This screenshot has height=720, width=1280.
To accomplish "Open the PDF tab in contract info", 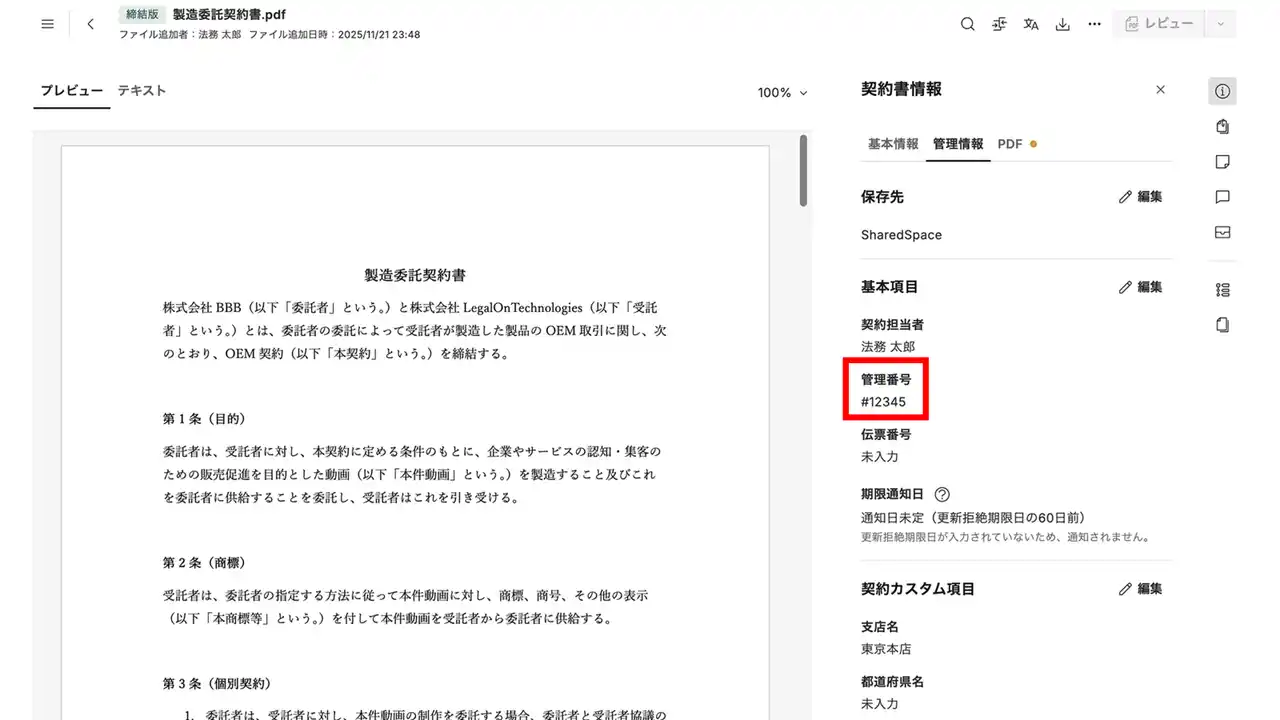I will point(1010,144).
